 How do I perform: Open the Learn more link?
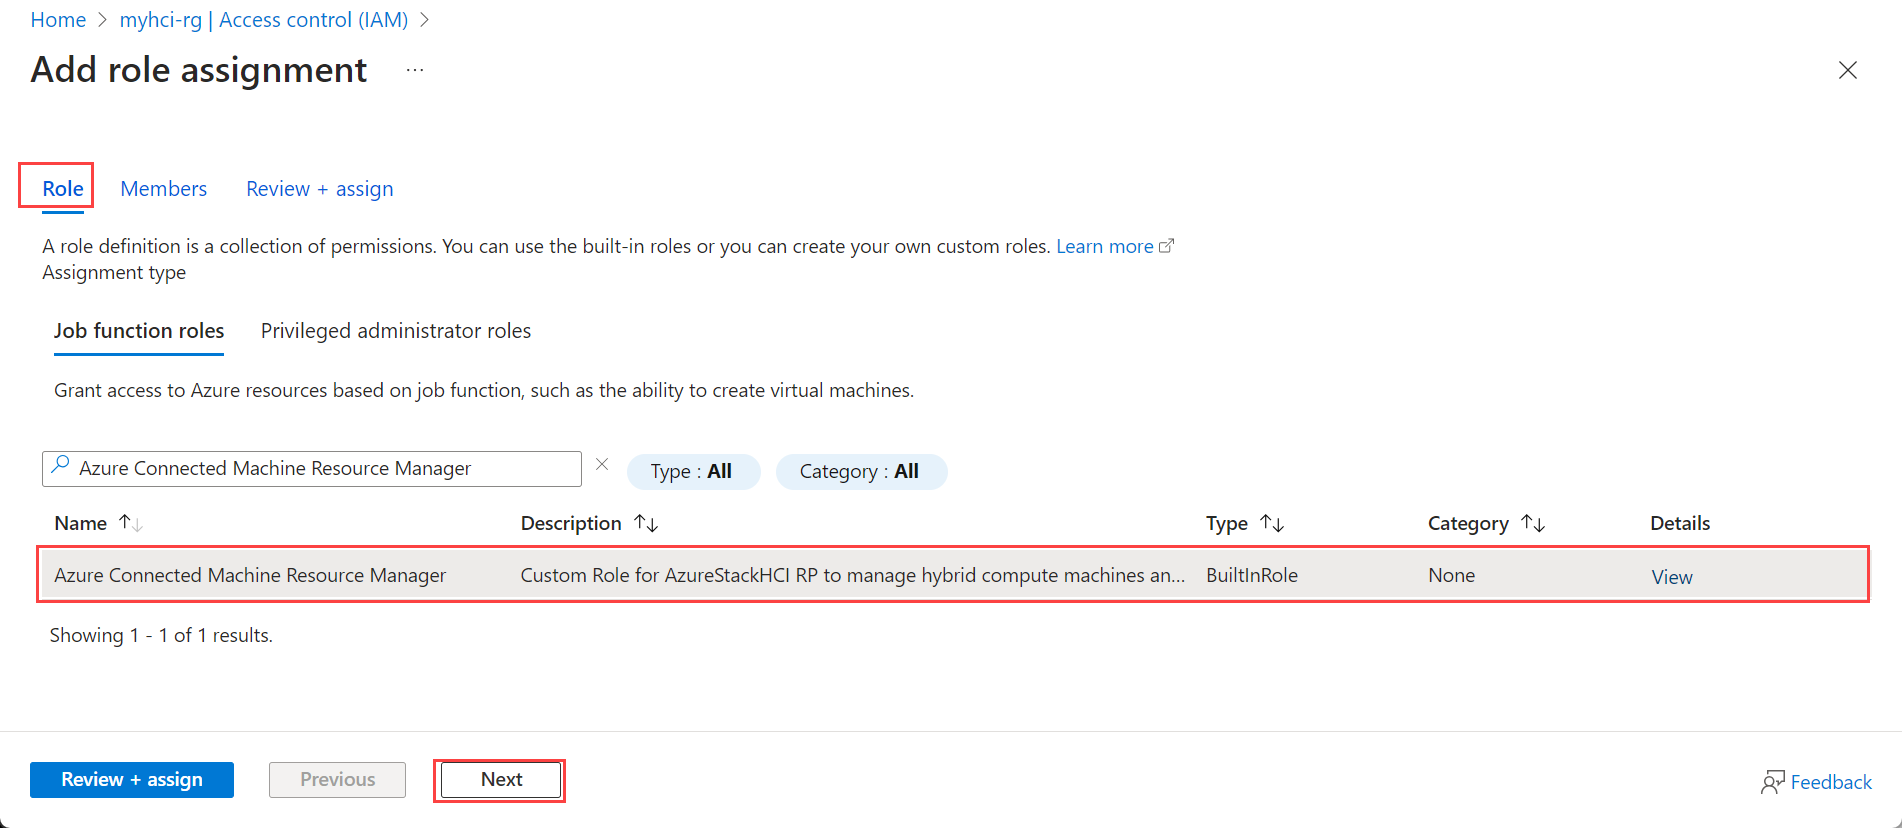[x=1115, y=246]
